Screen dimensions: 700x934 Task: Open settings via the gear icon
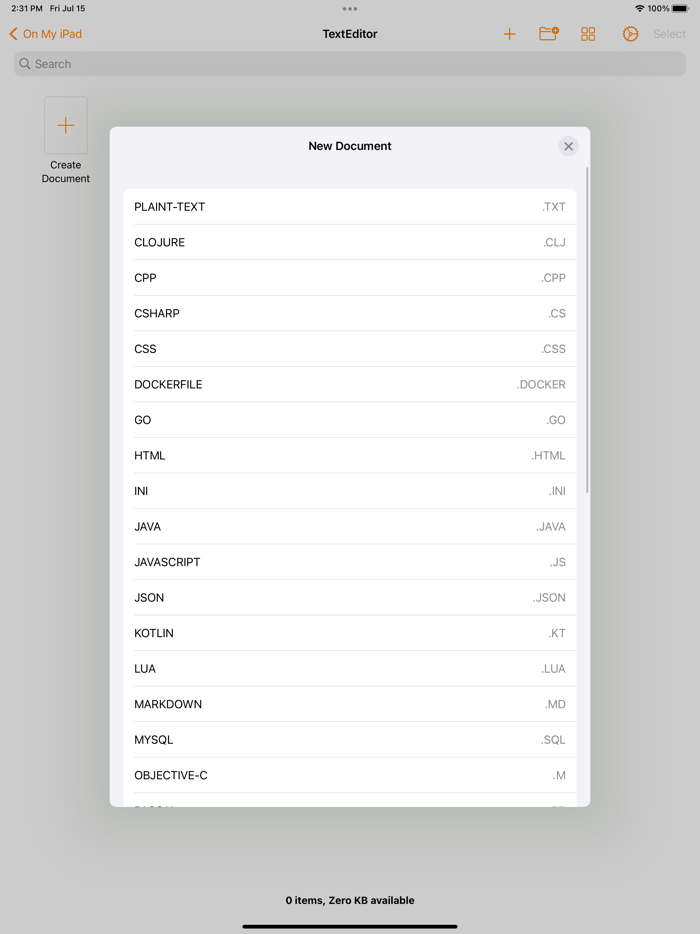(630, 33)
